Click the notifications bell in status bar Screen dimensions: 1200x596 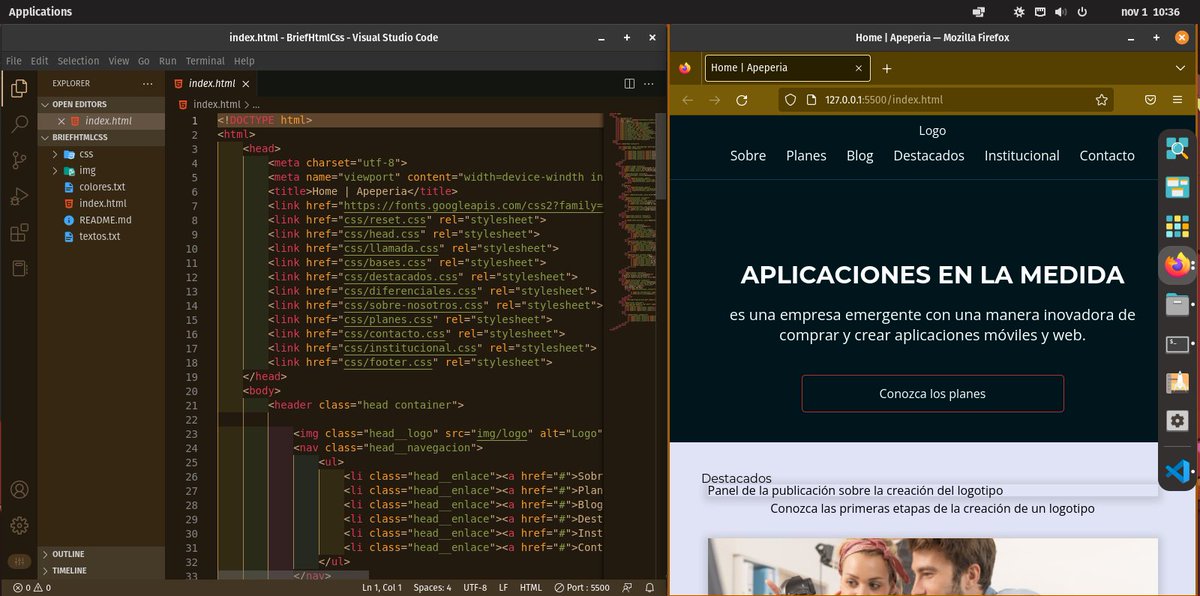(x=650, y=588)
